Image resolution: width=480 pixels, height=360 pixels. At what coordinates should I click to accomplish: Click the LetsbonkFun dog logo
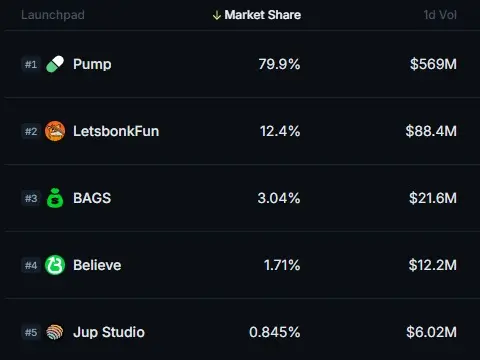pos(55,131)
